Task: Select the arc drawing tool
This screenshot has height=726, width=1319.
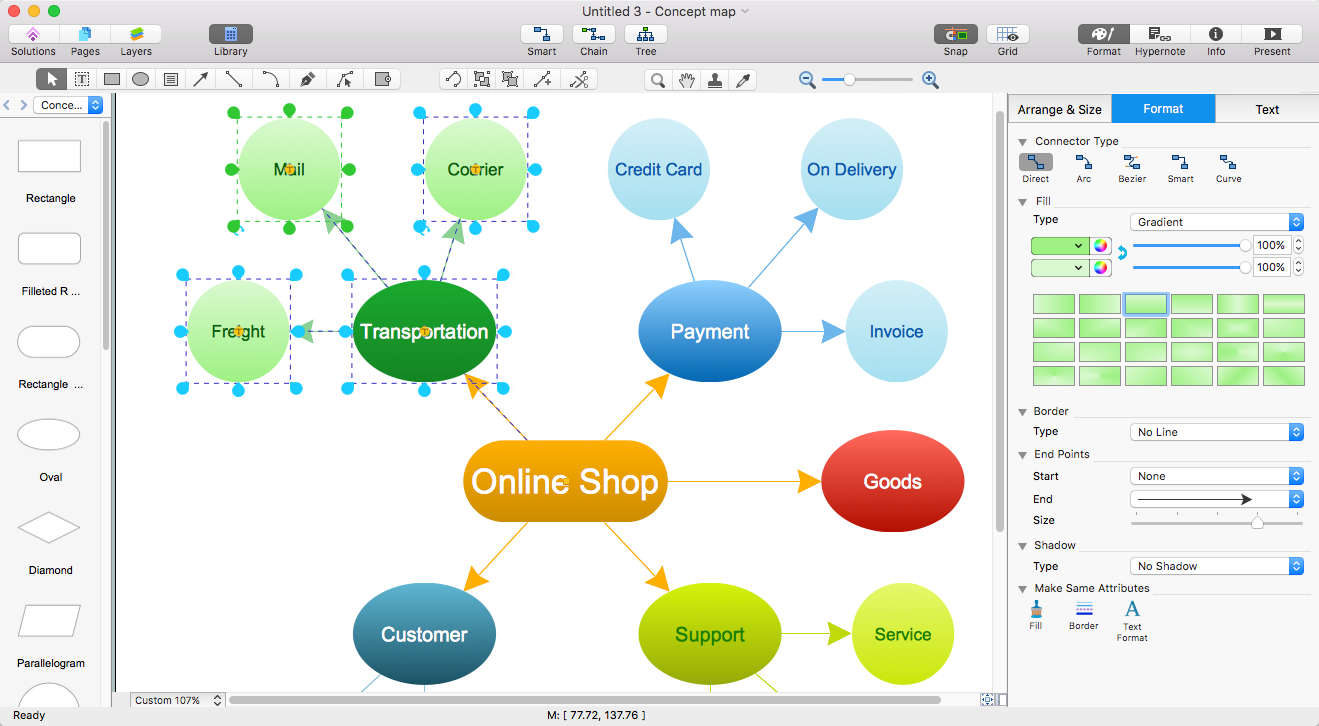Action: pos(270,79)
